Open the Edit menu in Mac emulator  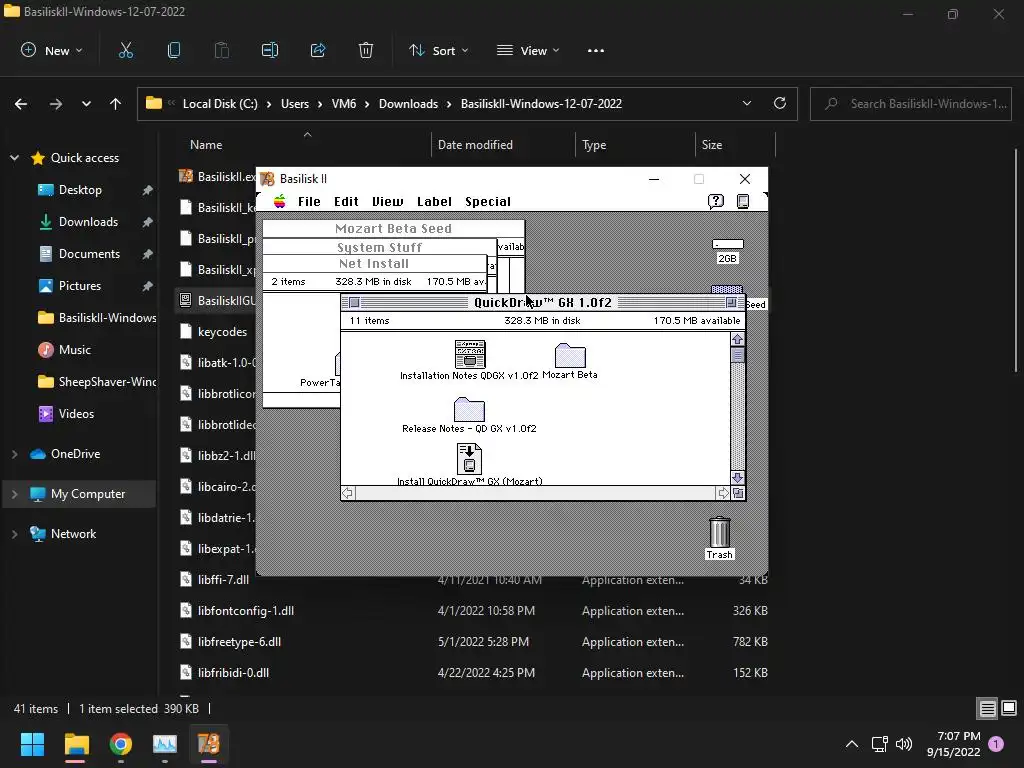coord(346,202)
